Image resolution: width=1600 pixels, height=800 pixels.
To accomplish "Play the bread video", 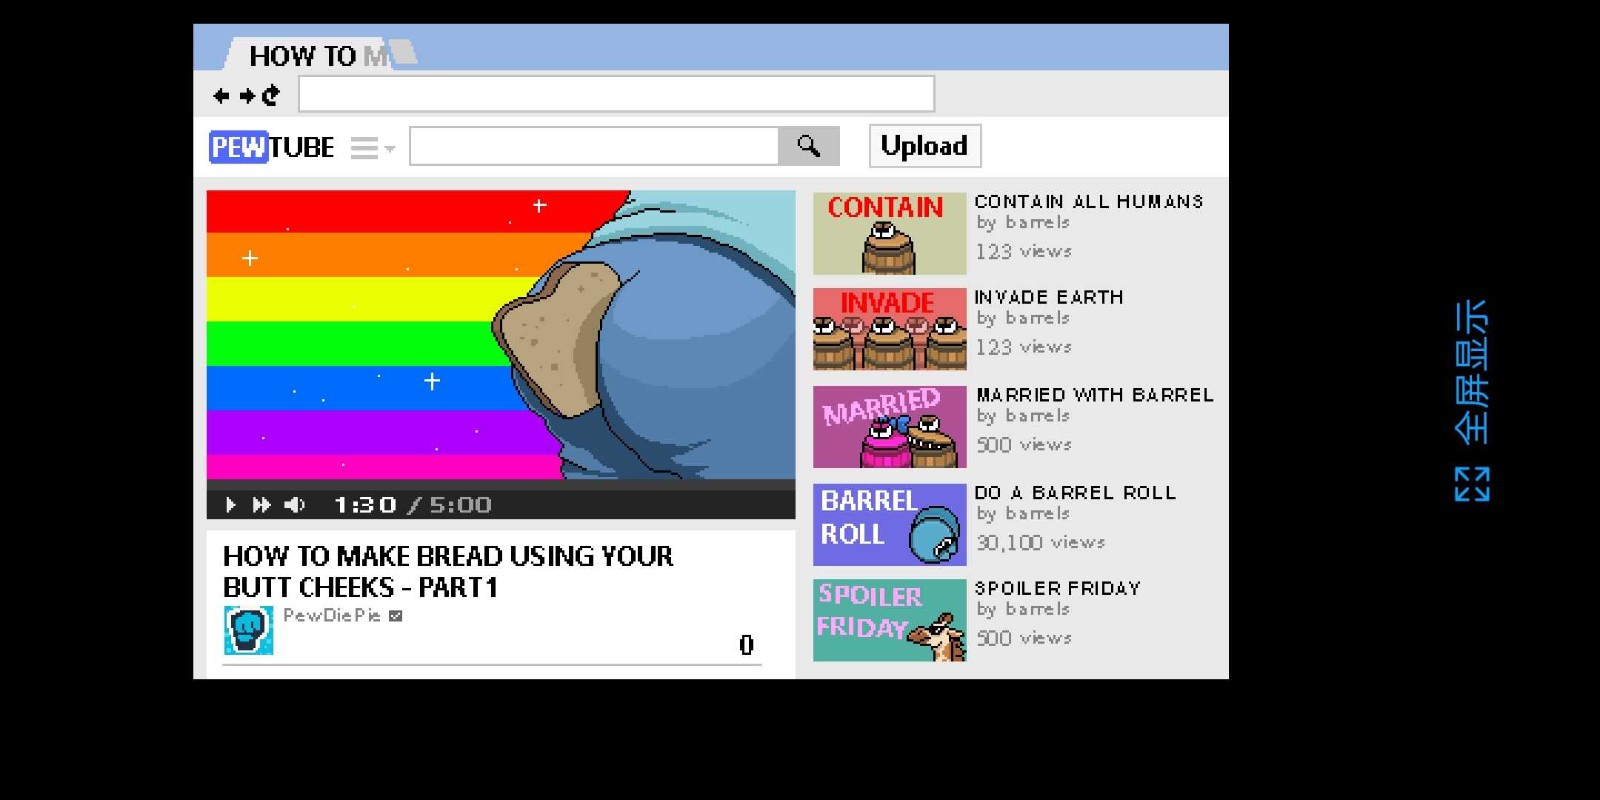I will [x=231, y=505].
